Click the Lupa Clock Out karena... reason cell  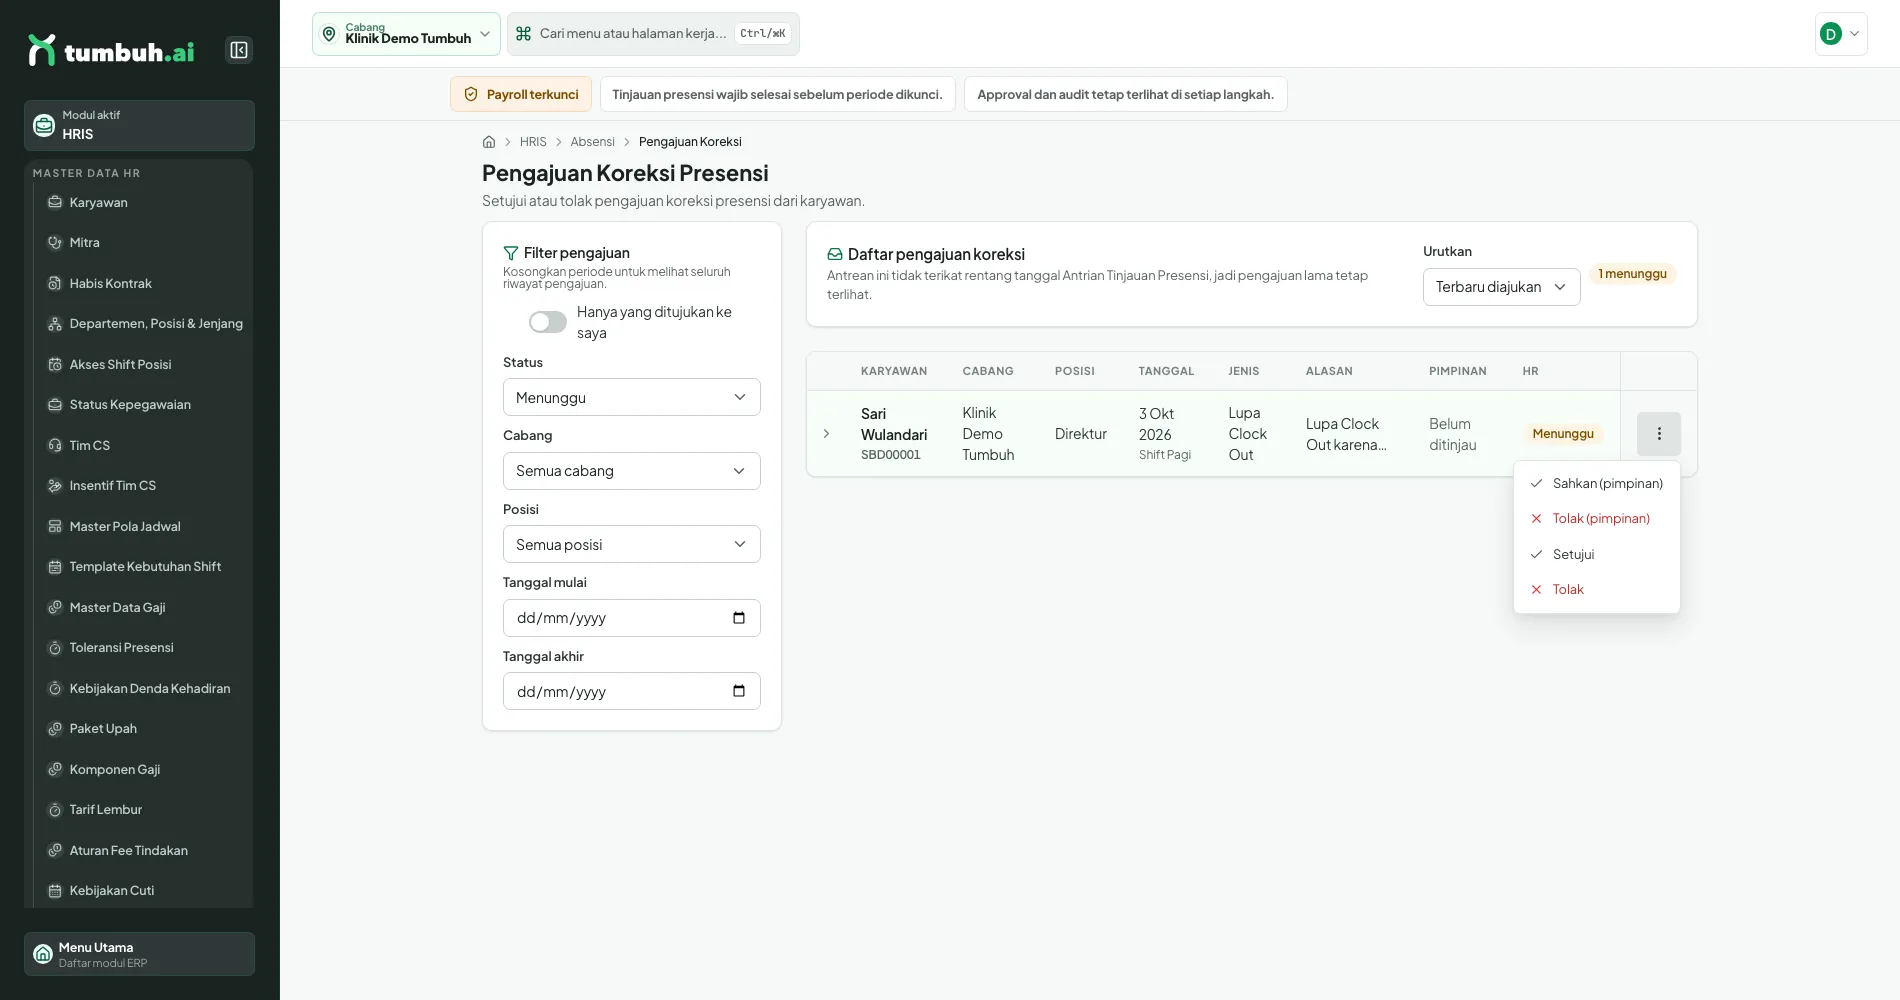coord(1346,434)
